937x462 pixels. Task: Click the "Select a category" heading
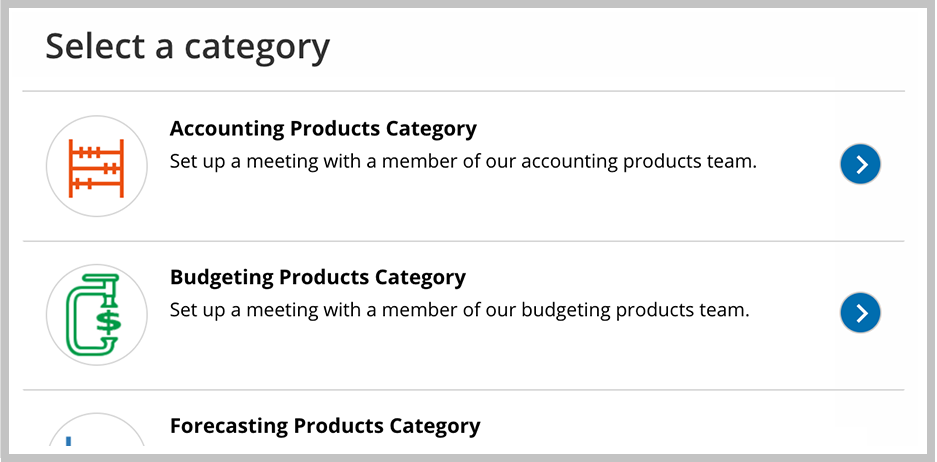tap(188, 47)
